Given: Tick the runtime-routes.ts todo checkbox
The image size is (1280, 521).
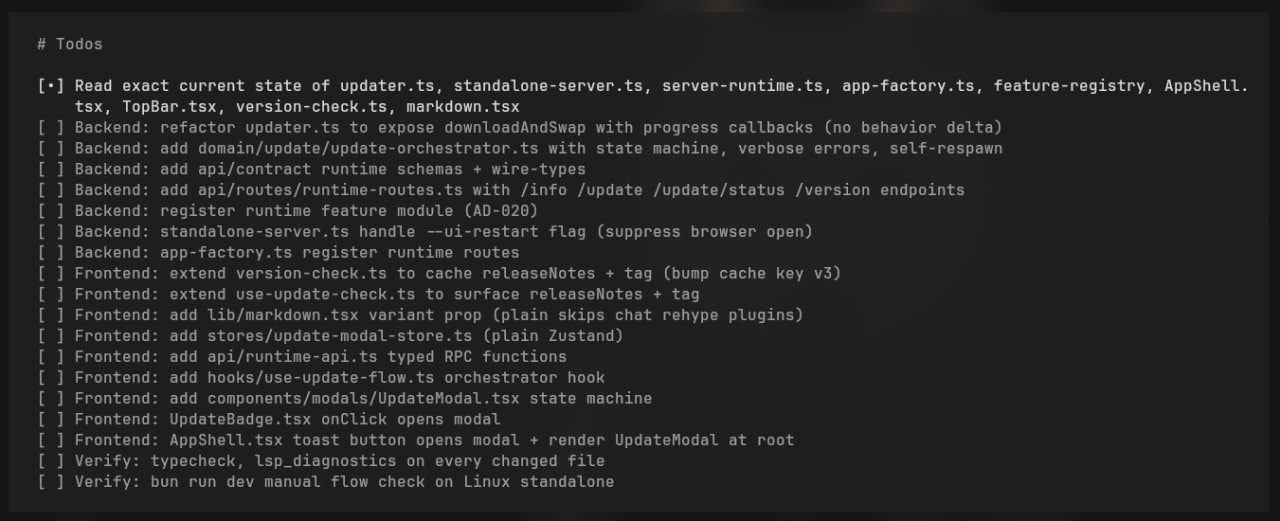Looking at the screenshot, I should [50, 190].
